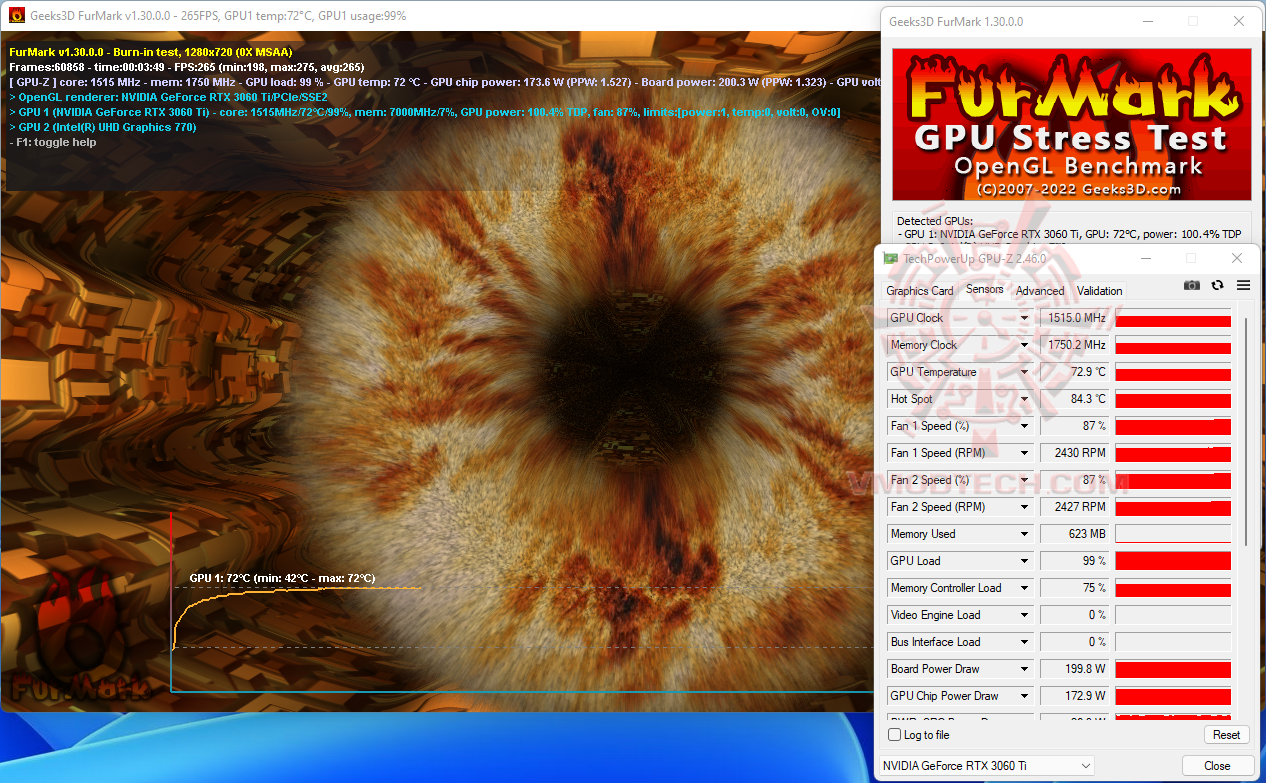1266x783 pixels.
Task: Click the Hot Spot value 84.3 °C
Action: (1075, 399)
